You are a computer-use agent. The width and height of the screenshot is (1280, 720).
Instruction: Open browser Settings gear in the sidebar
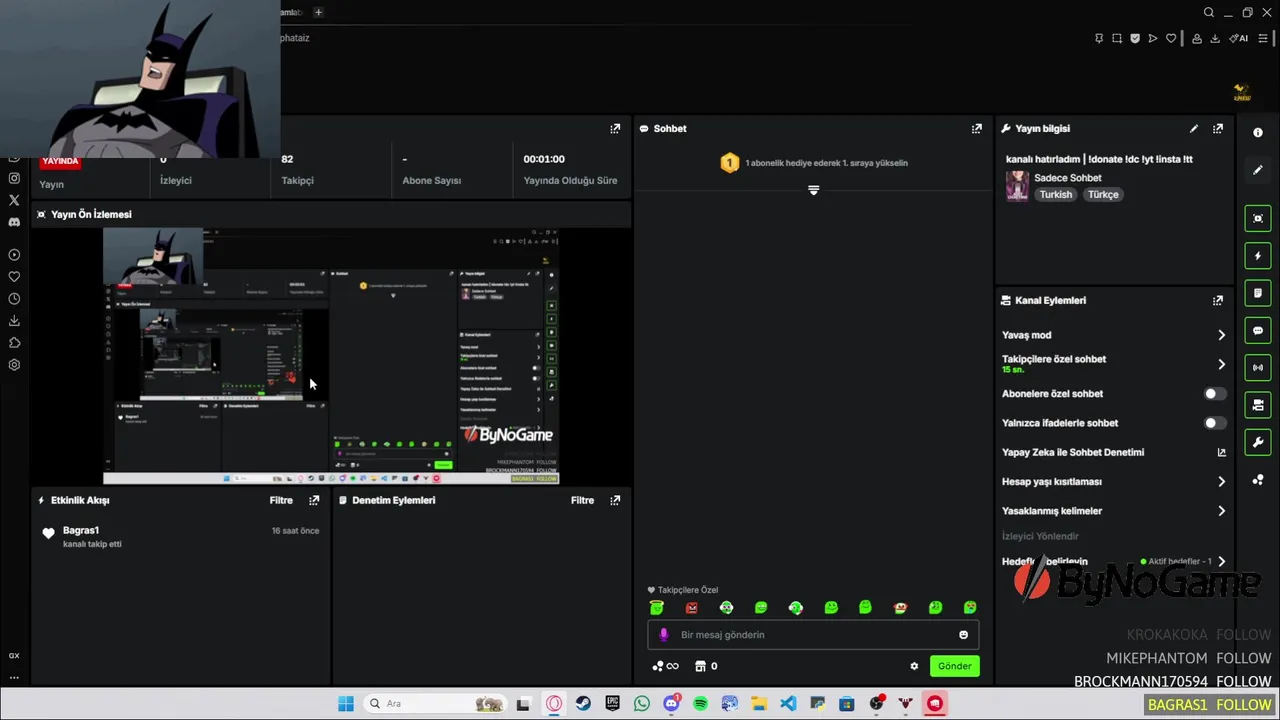pos(14,365)
